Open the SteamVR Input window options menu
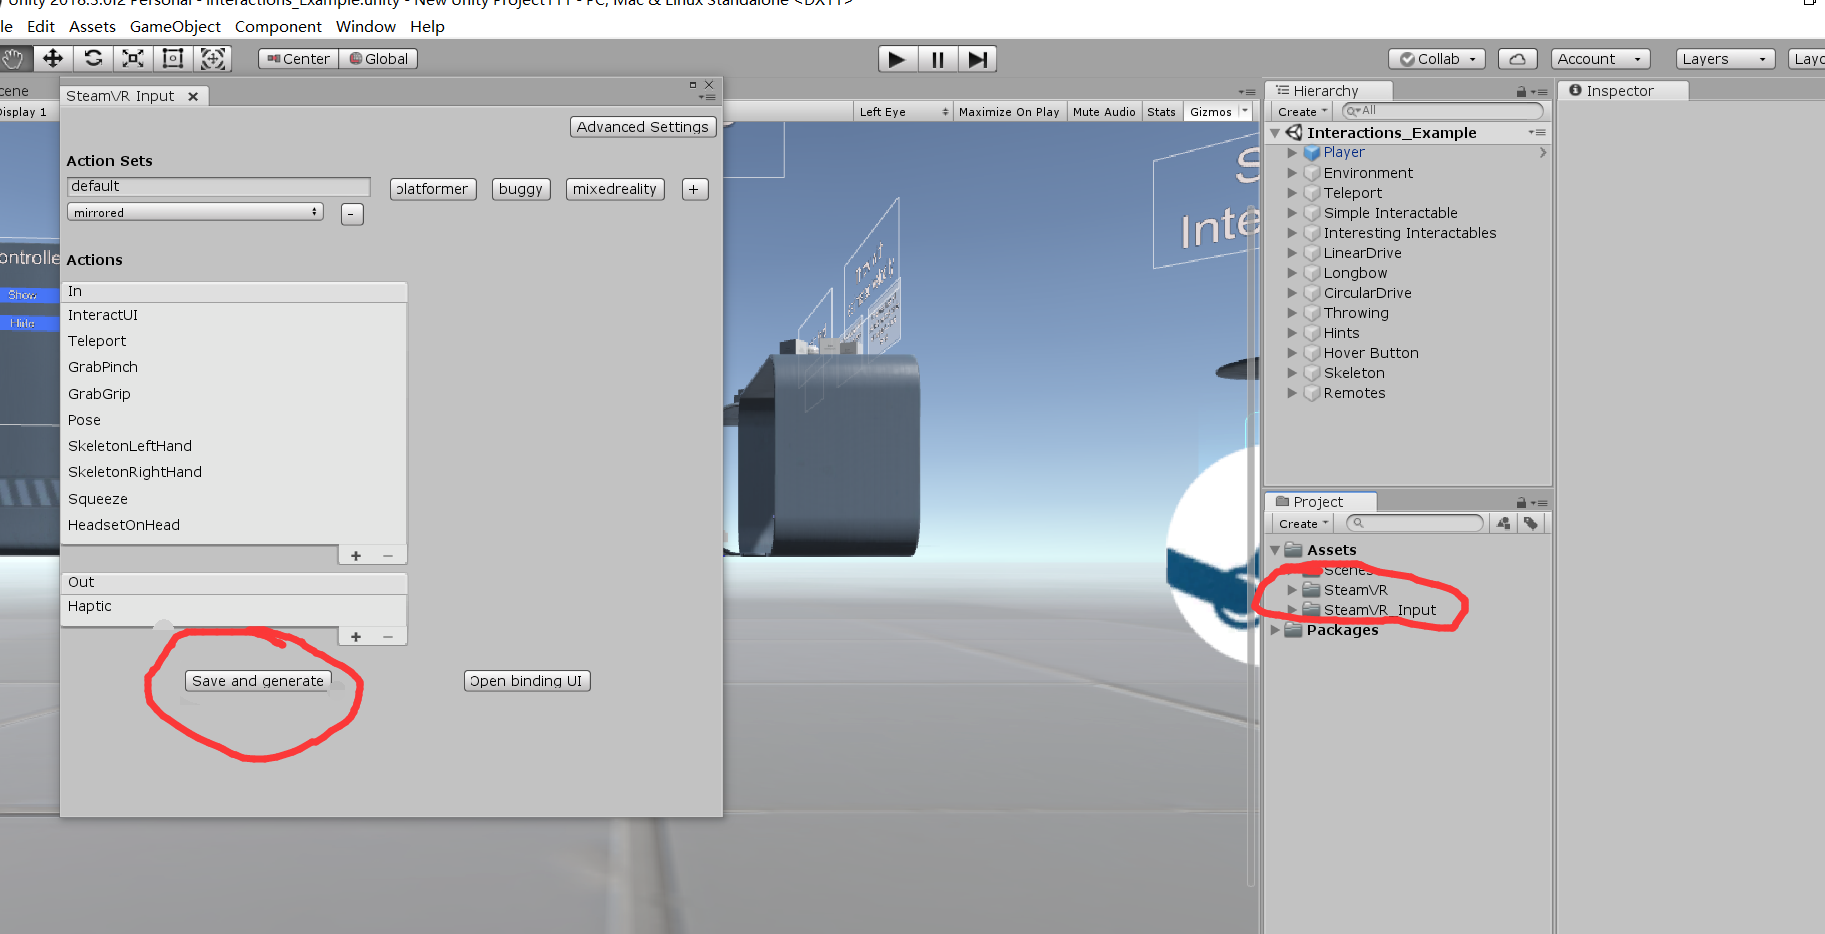1825x934 pixels. pos(707,97)
